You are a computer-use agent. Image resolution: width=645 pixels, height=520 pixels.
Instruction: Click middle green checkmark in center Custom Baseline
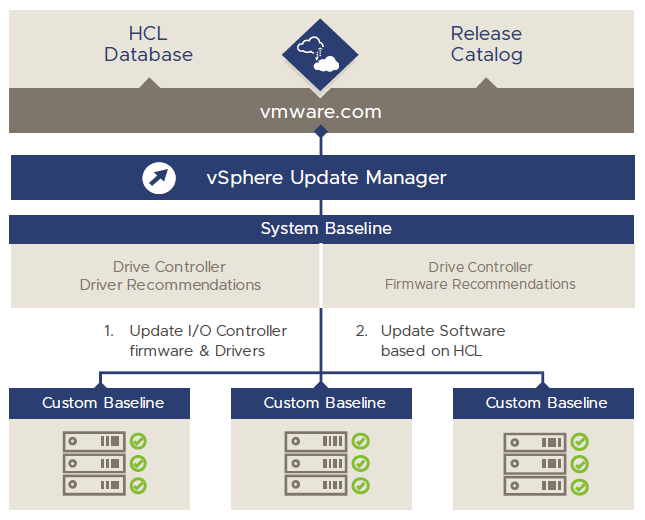pos(361,464)
